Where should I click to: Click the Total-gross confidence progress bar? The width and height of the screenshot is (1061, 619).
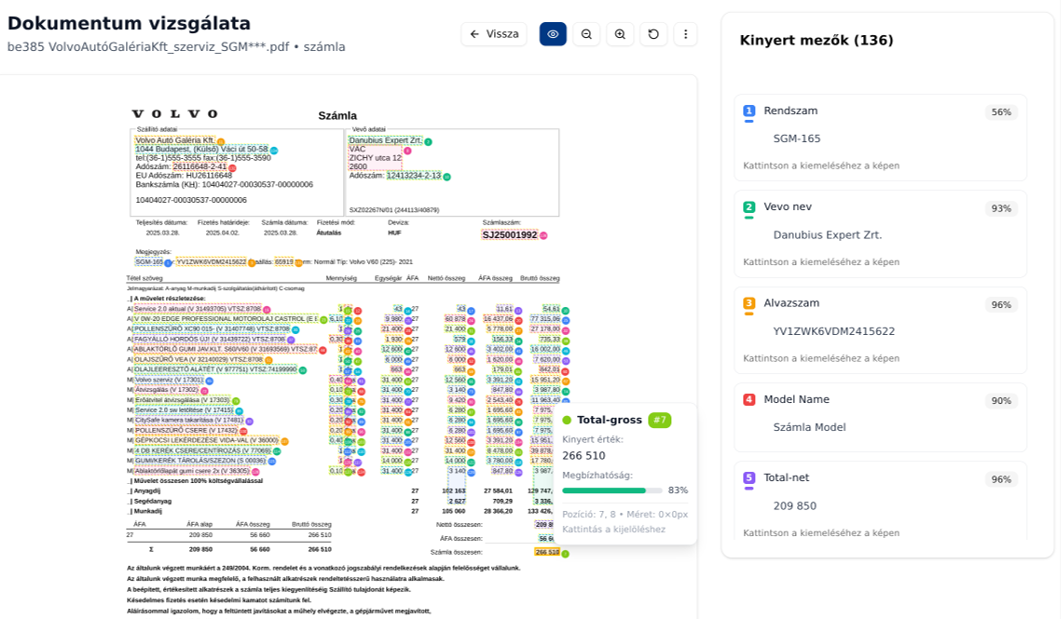point(611,490)
